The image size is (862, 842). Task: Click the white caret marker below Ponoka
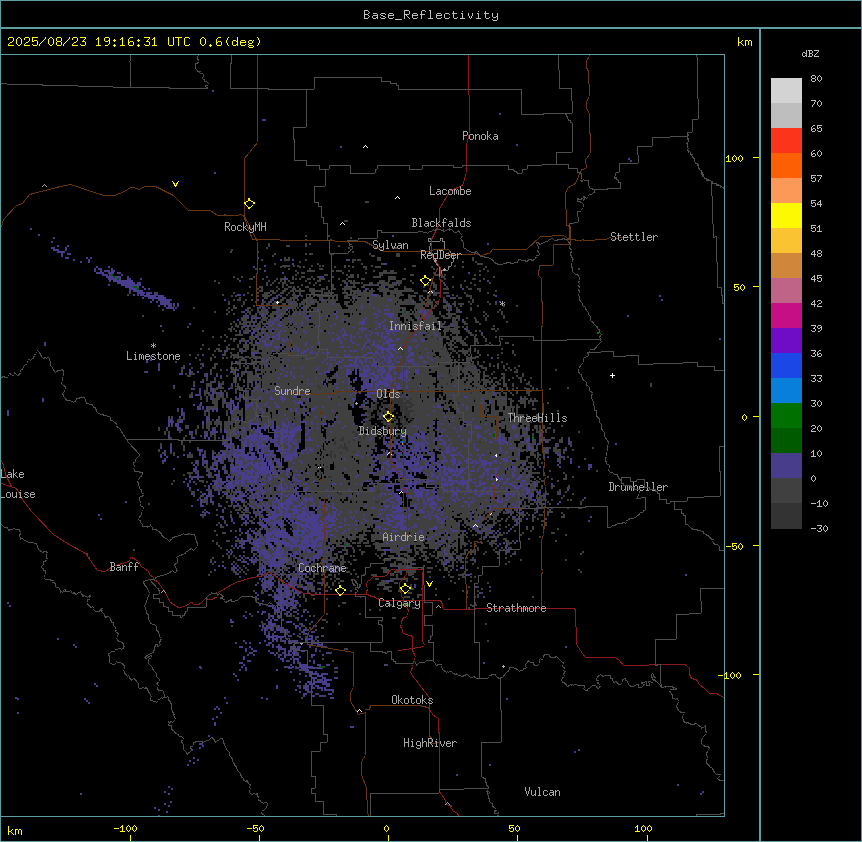click(x=366, y=147)
